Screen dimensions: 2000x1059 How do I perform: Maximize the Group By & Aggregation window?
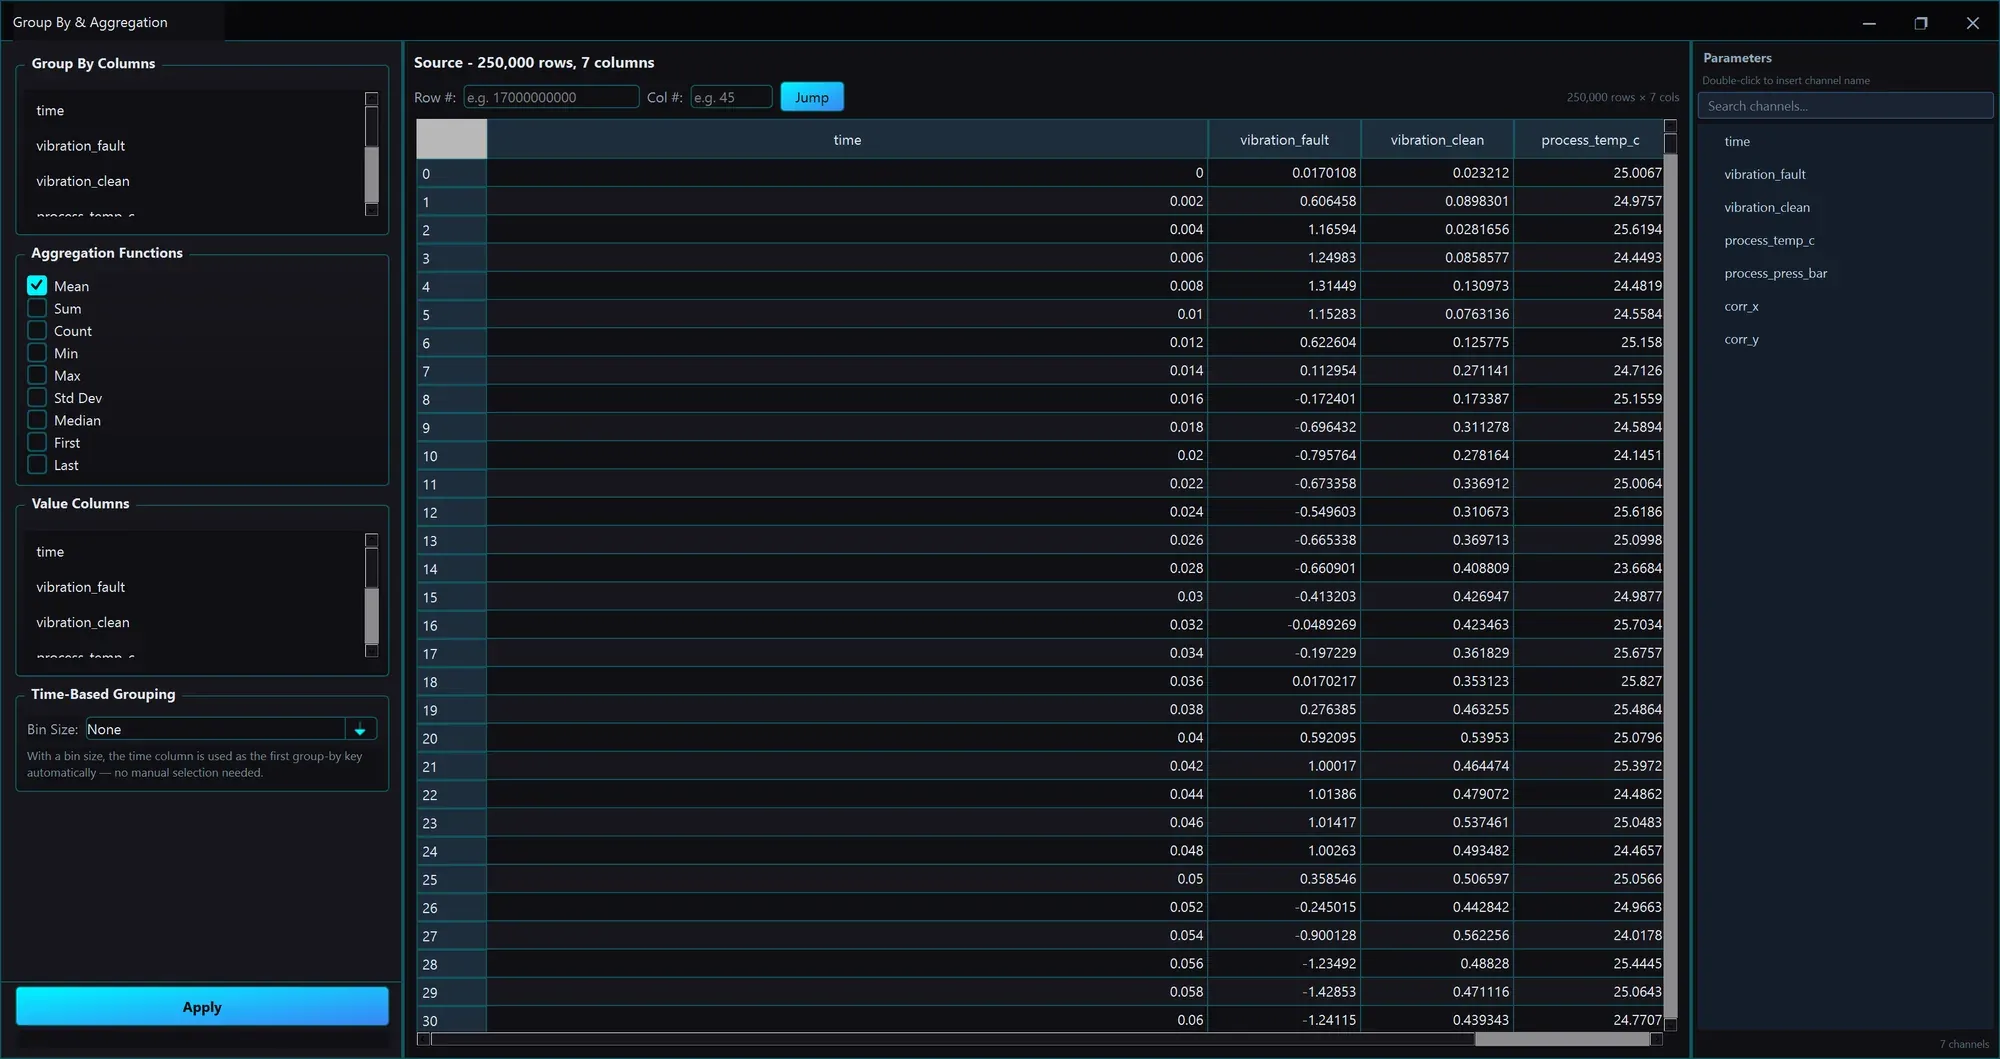click(x=1920, y=22)
